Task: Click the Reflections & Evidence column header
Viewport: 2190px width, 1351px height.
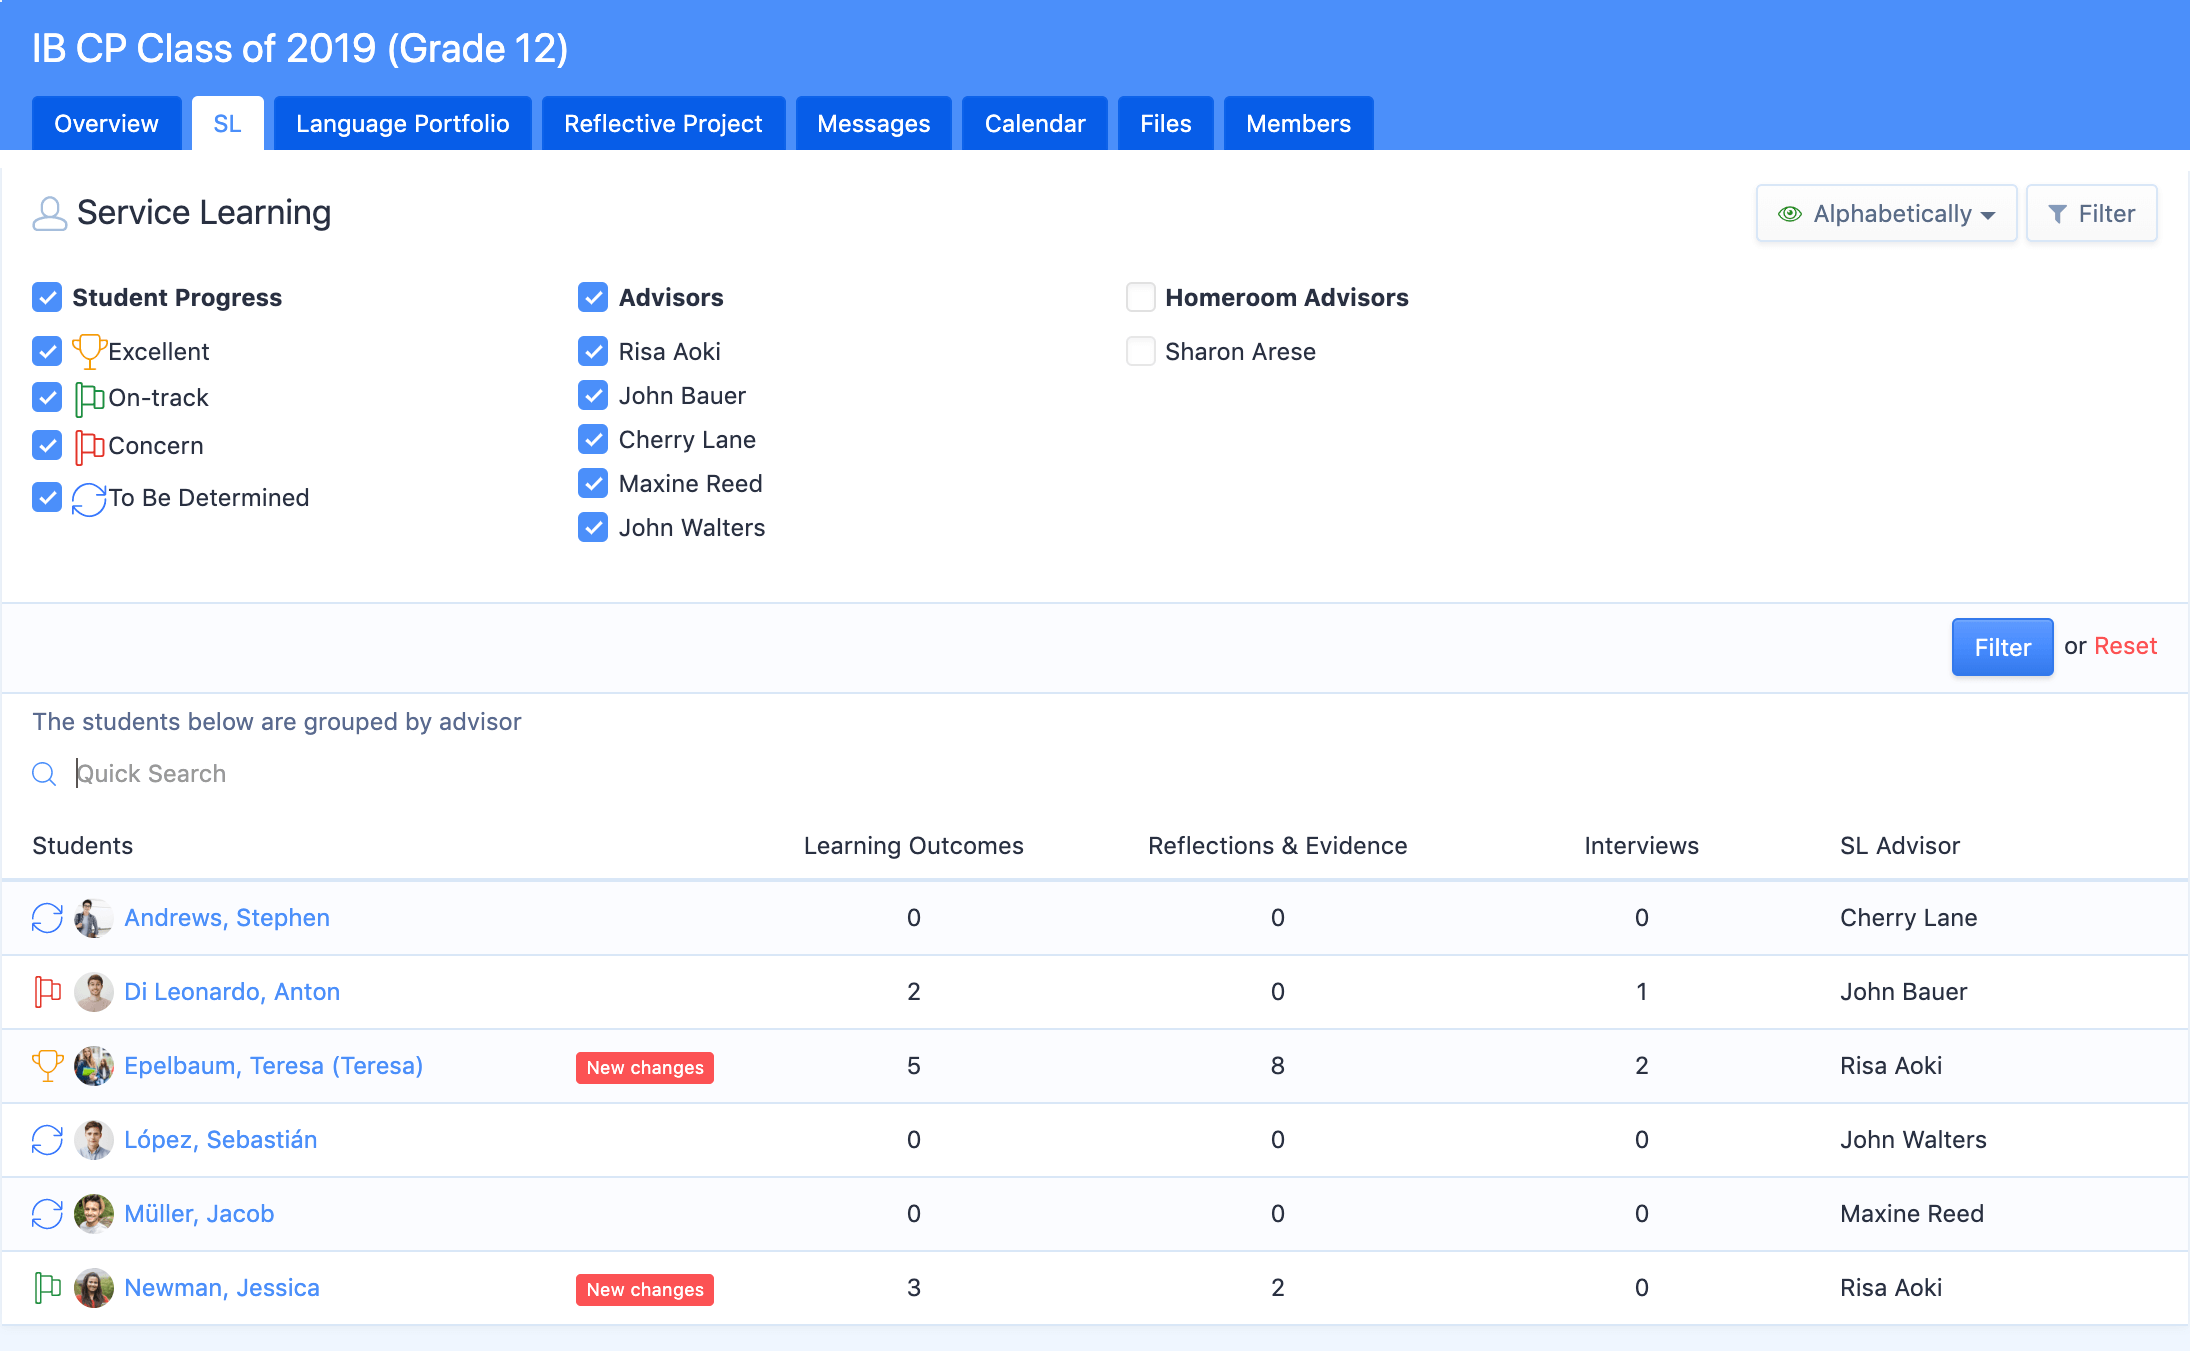Action: point(1277,846)
